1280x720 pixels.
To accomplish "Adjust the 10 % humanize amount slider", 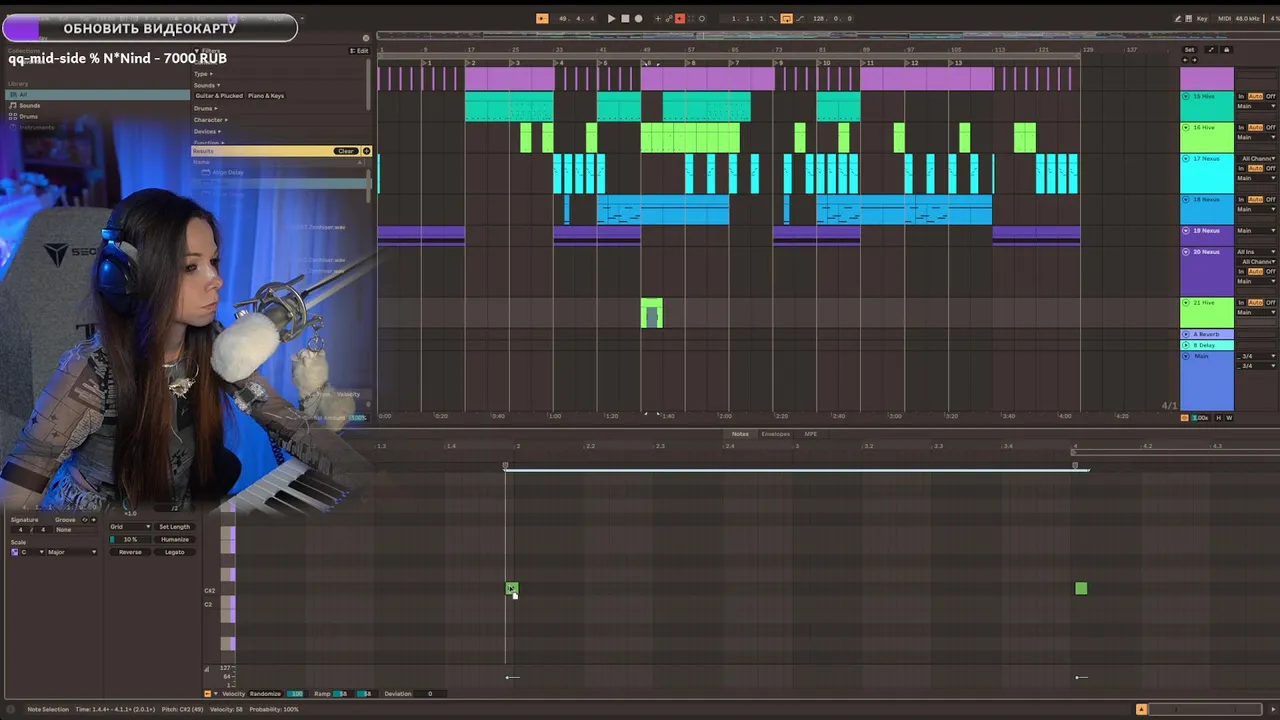I will point(130,540).
